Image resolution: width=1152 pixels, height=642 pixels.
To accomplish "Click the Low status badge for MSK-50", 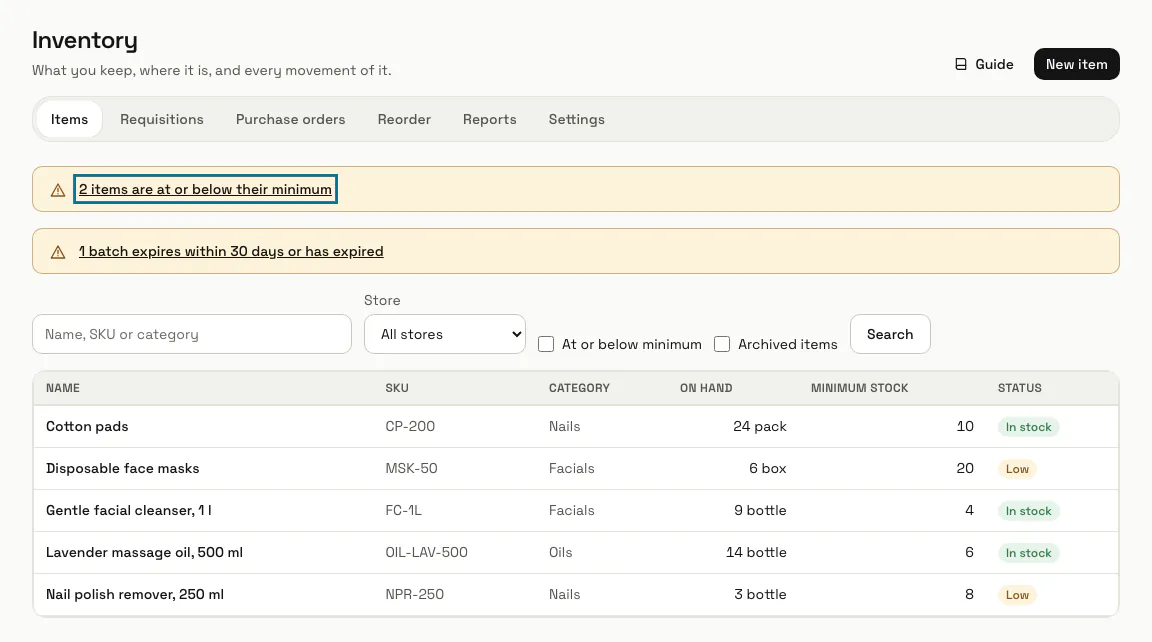I will pyautogui.click(x=1017, y=469).
